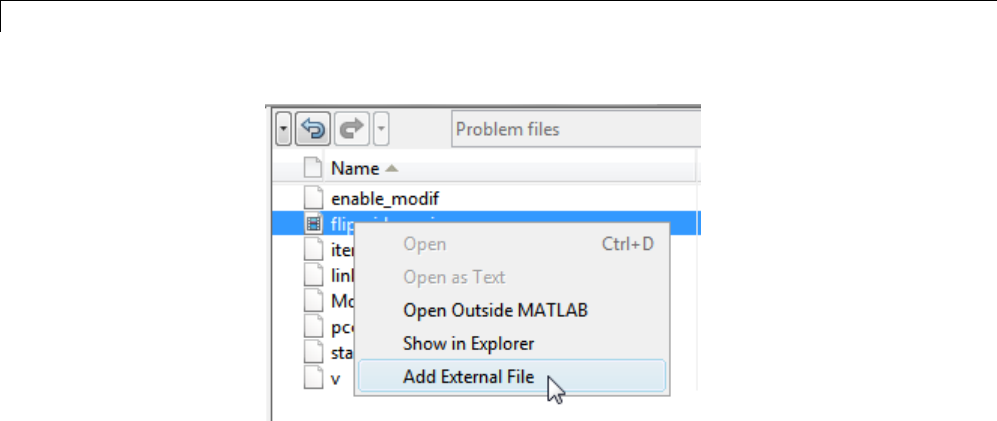Select the file named v
997x421 pixels.
tap(336, 379)
